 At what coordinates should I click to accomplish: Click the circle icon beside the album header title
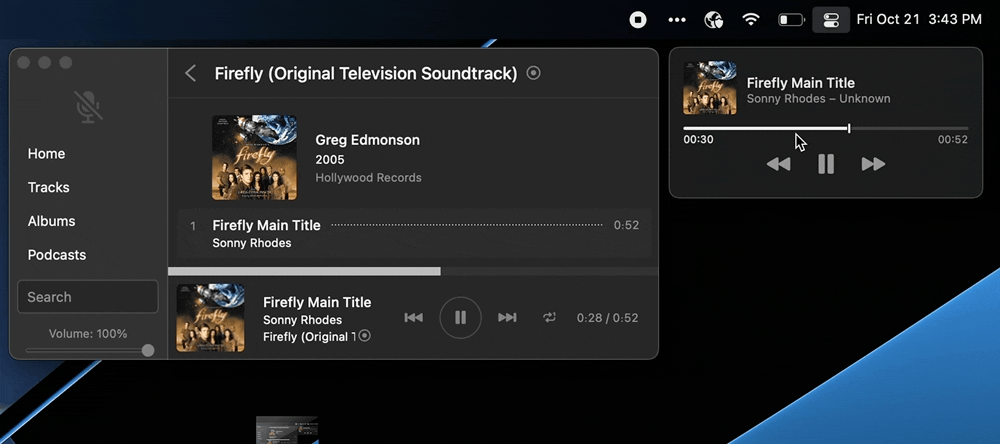pyautogui.click(x=534, y=73)
